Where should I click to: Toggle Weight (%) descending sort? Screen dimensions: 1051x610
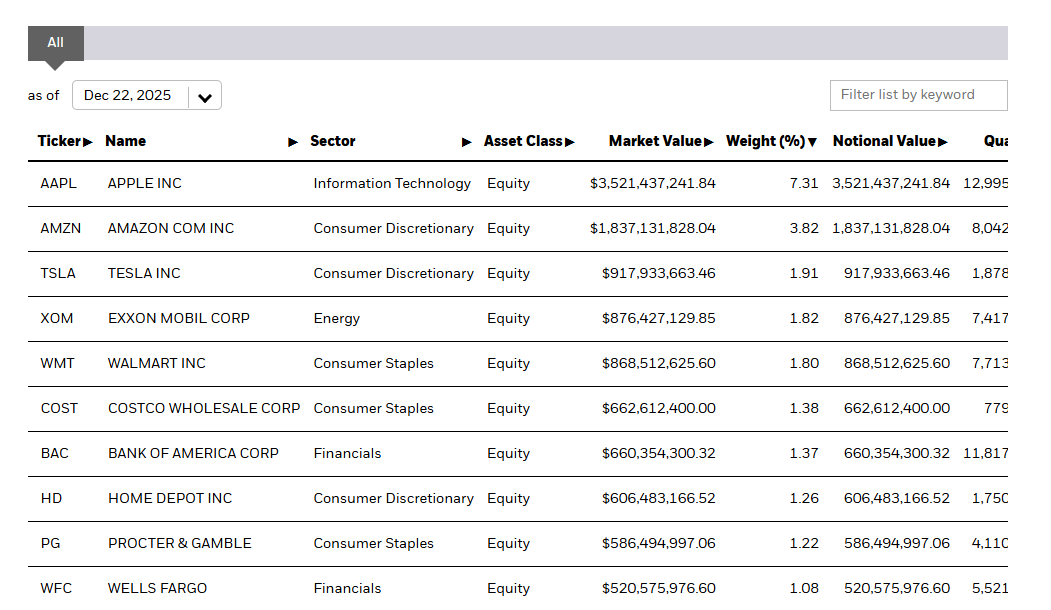(771, 141)
